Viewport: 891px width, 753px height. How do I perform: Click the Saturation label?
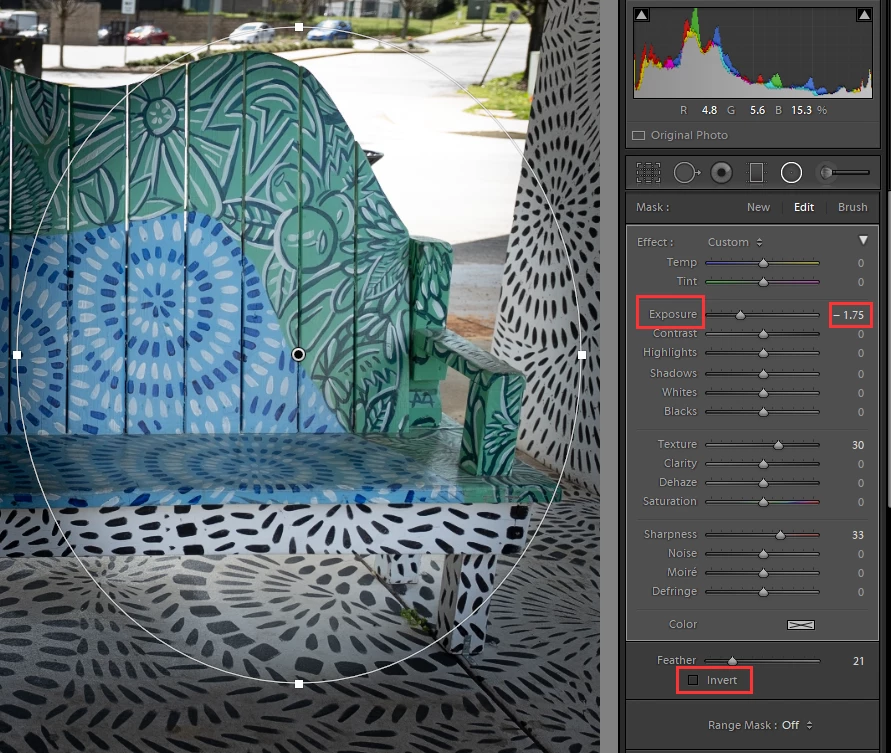point(669,501)
